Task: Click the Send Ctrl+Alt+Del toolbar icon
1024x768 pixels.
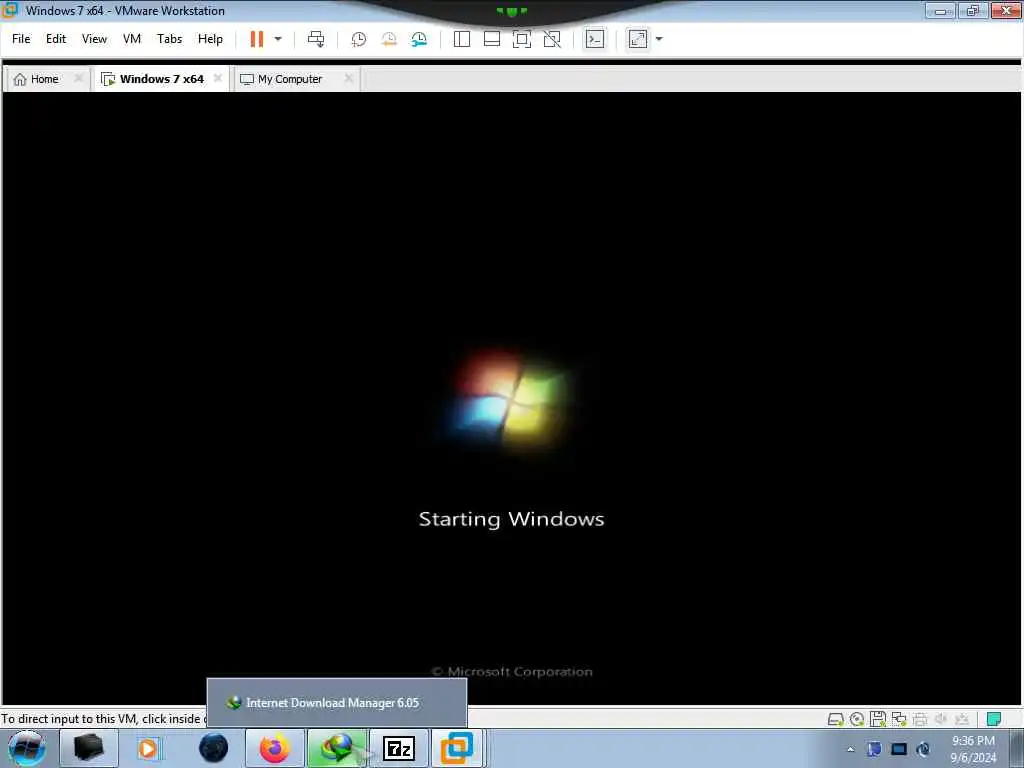Action: point(316,39)
